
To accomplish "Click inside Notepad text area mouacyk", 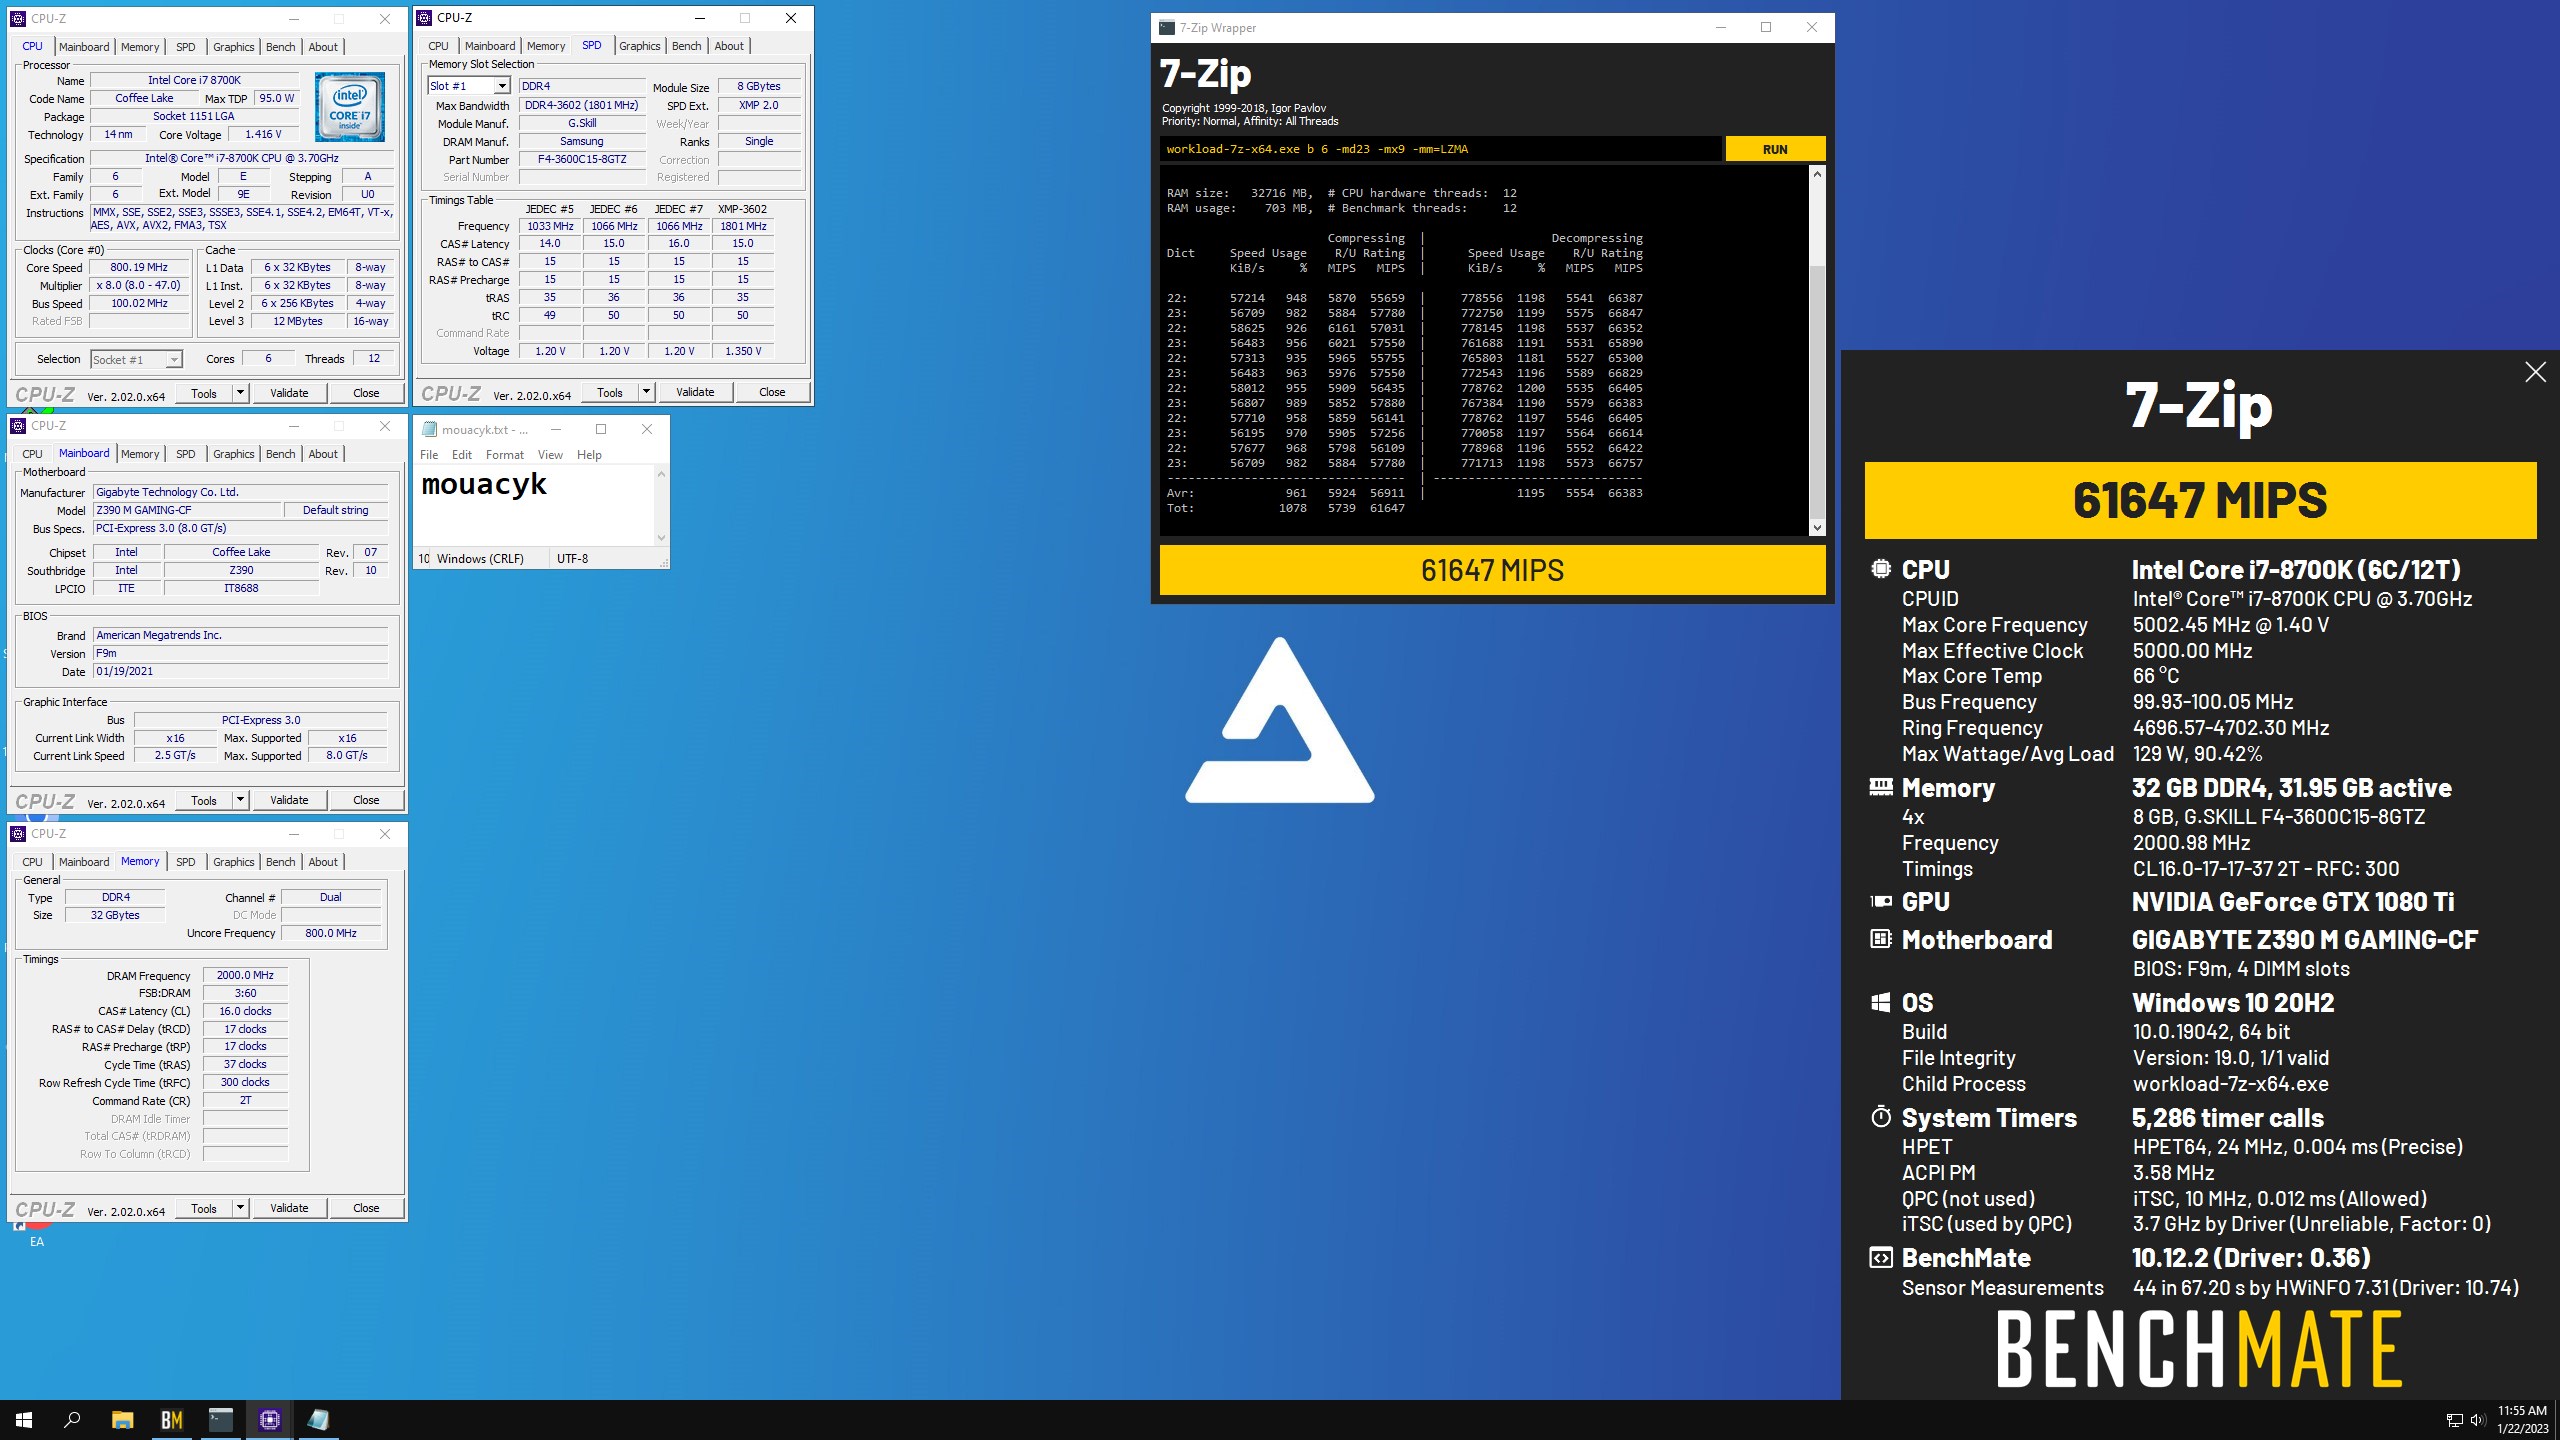I will click(x=535, y=505).
